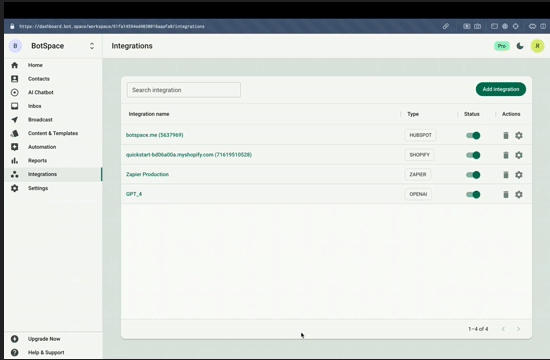The image size is (550, 360).
Task: Click the Pro plan badge
Action: point(502,46)
